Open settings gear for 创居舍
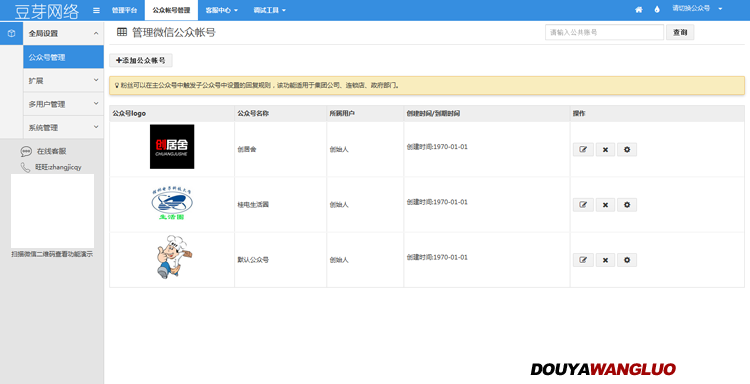Viewport: 750px width, 384px height. [627, 150]
